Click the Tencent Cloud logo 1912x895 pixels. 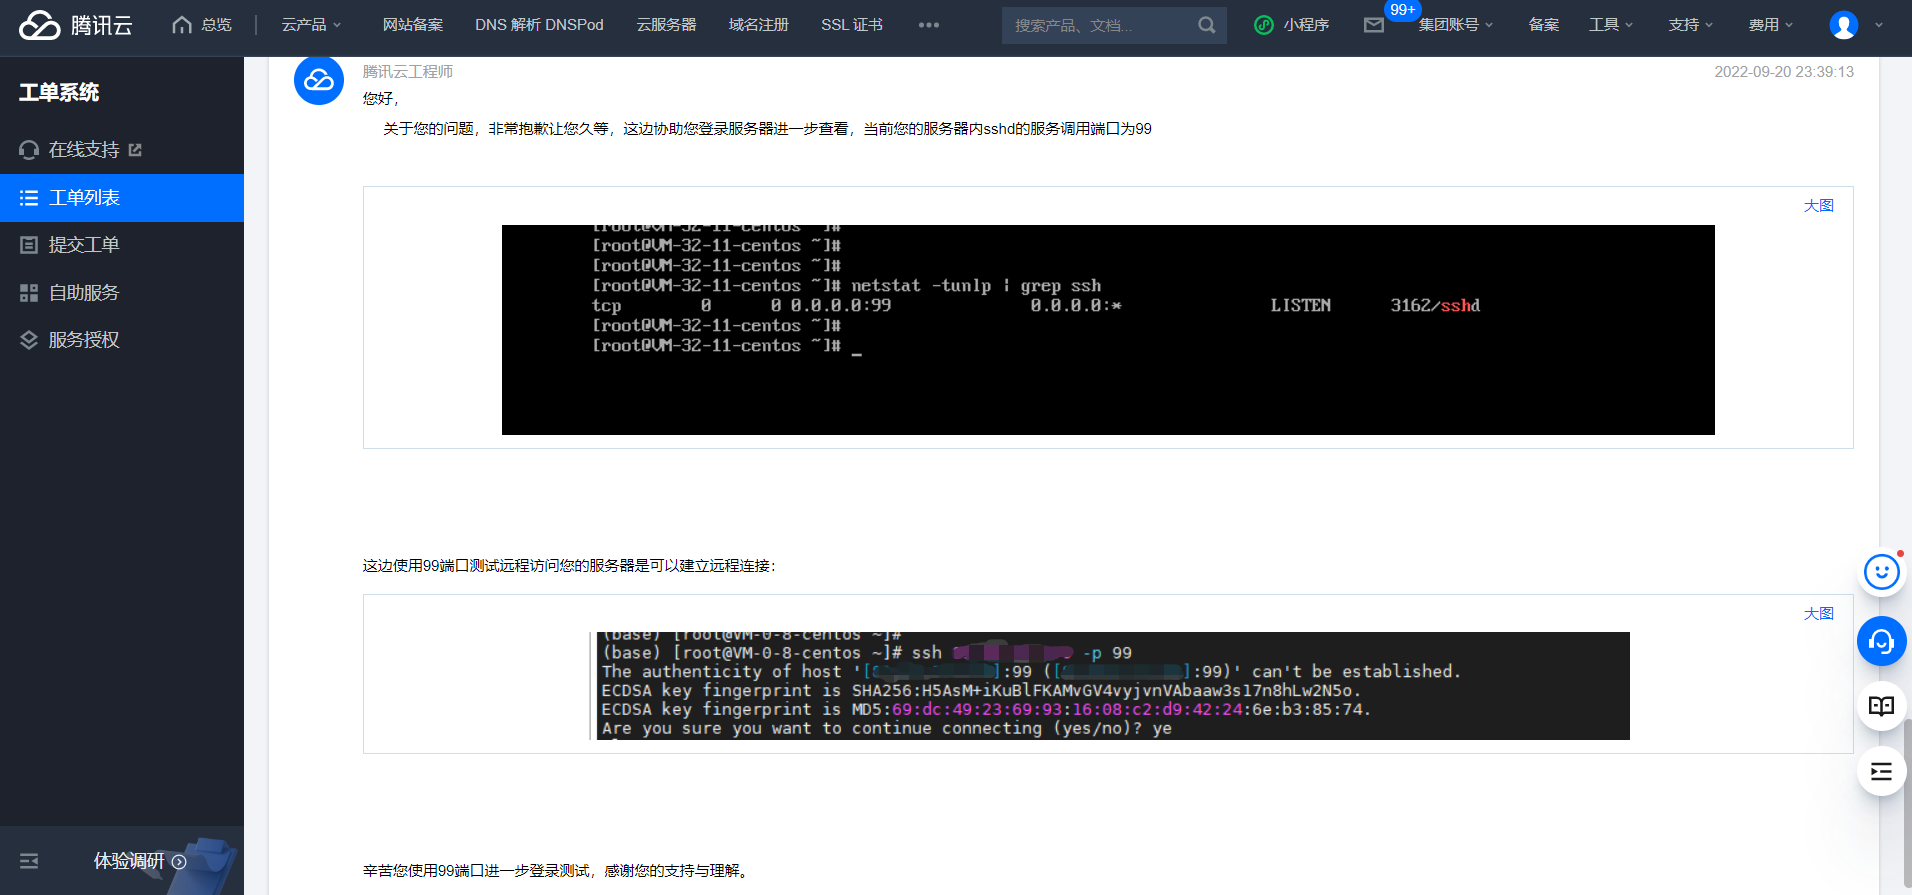click(x=76, y=25)
